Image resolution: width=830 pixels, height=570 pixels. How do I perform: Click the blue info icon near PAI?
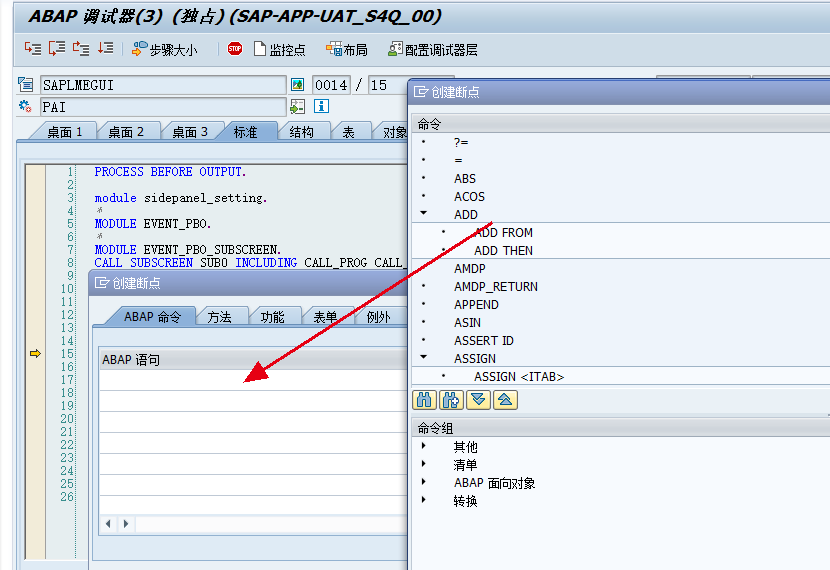click(321, 106)
